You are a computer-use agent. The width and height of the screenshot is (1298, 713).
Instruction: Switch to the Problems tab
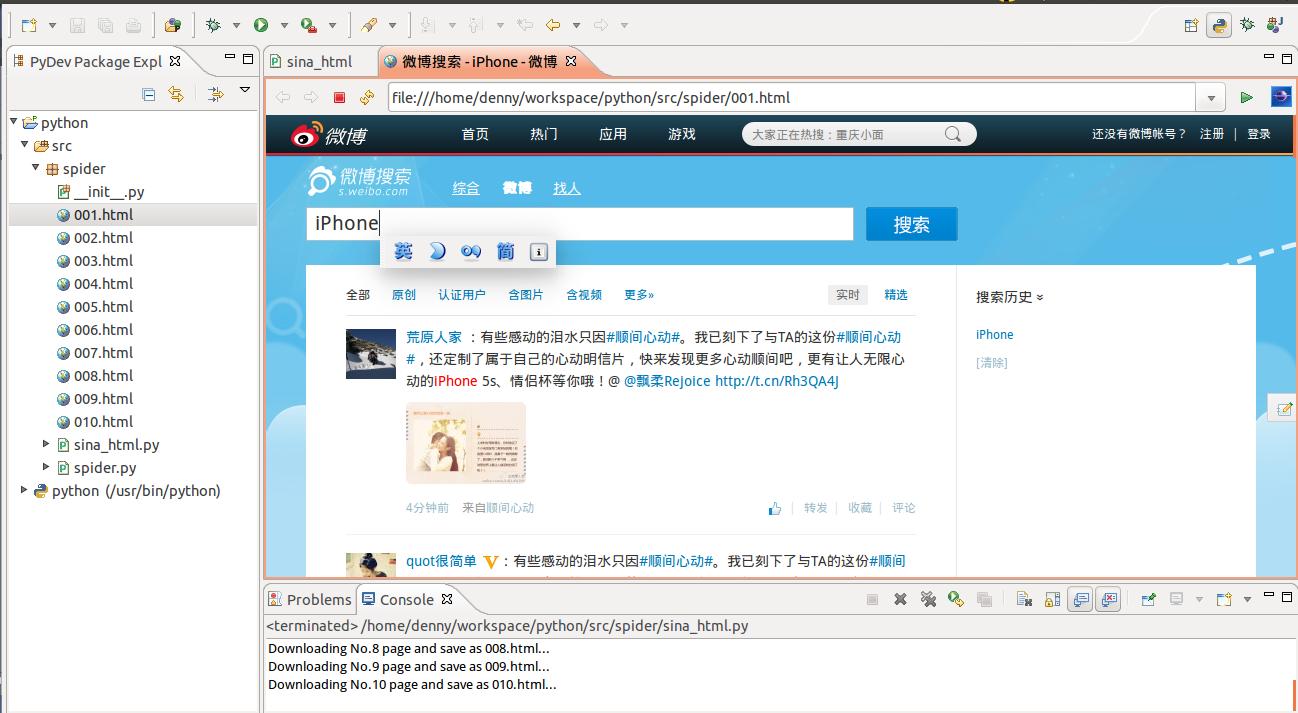coord(310,599)
